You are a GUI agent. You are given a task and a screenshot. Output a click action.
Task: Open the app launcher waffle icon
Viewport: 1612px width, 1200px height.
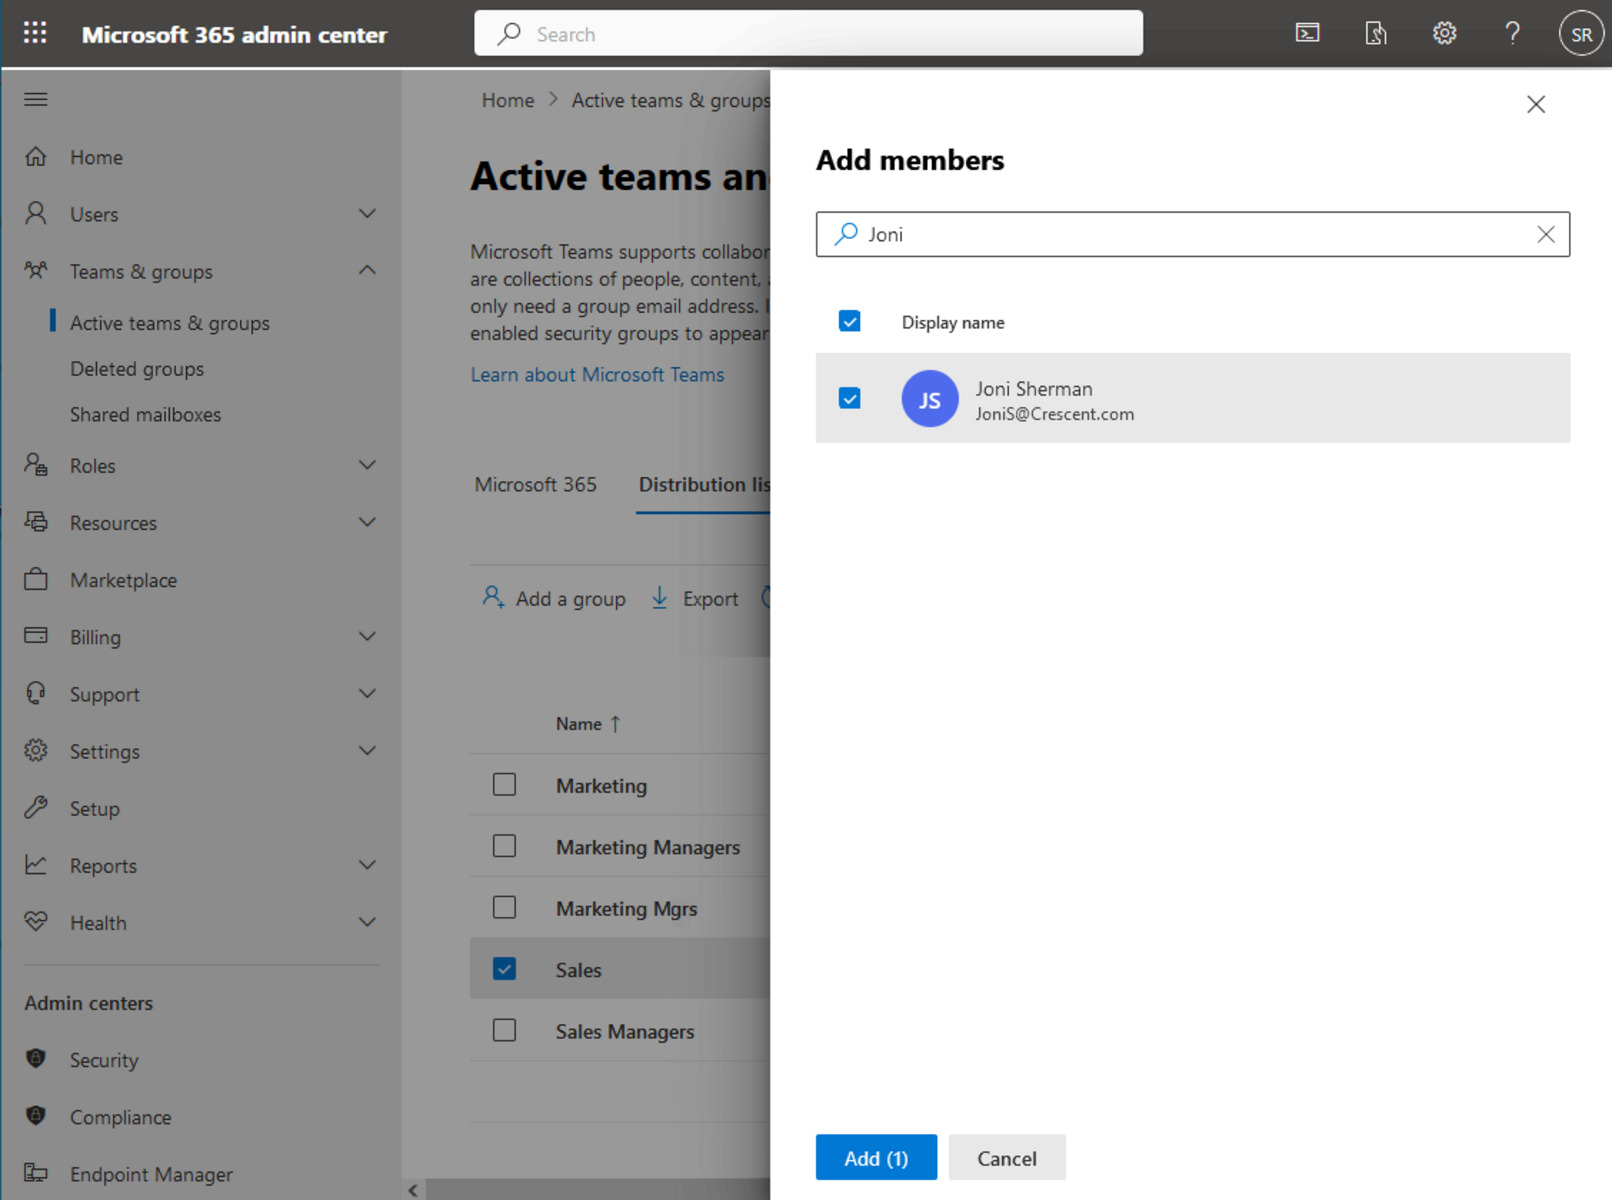point(35,33)
